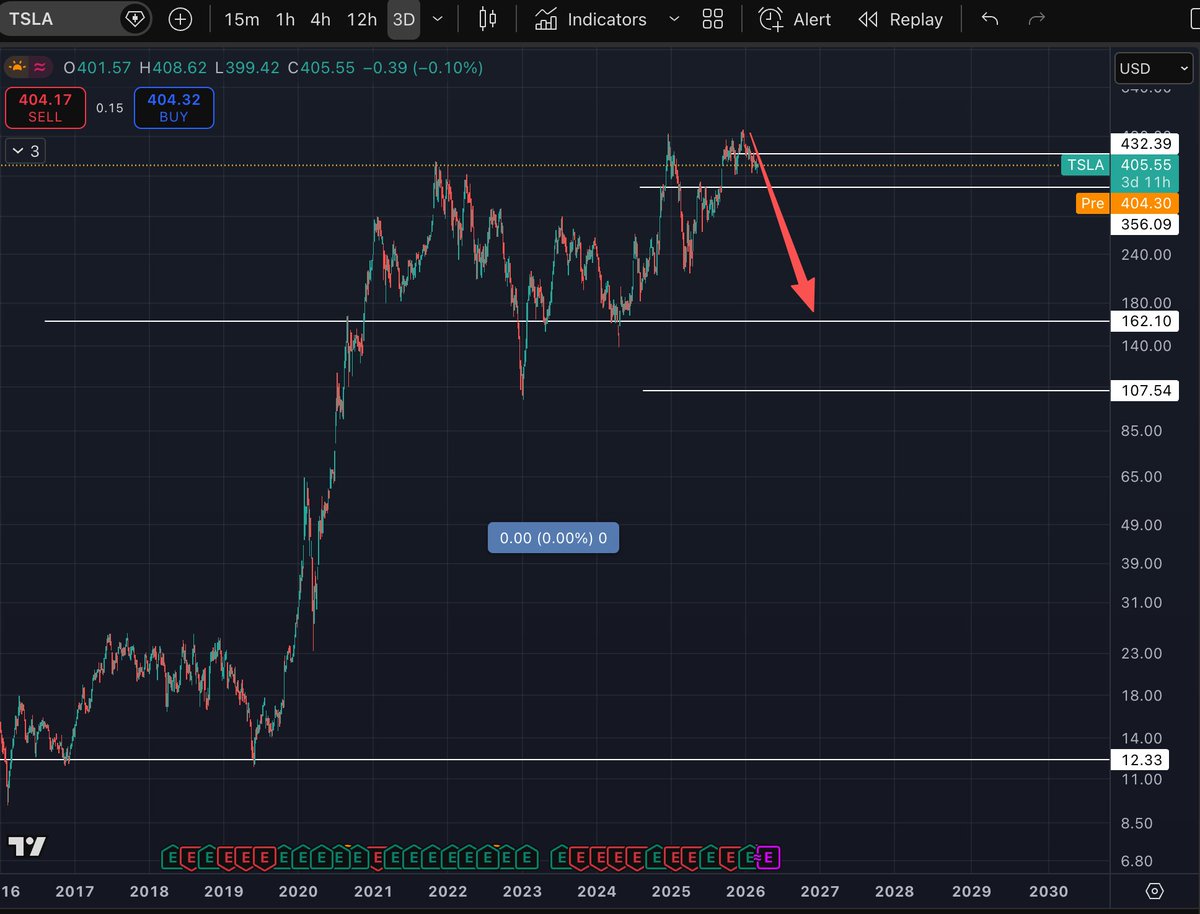The width and height of the screenshot is (1200, 914).
Task: Click the C405.55 close value in legend
Action: pos(320,68)
